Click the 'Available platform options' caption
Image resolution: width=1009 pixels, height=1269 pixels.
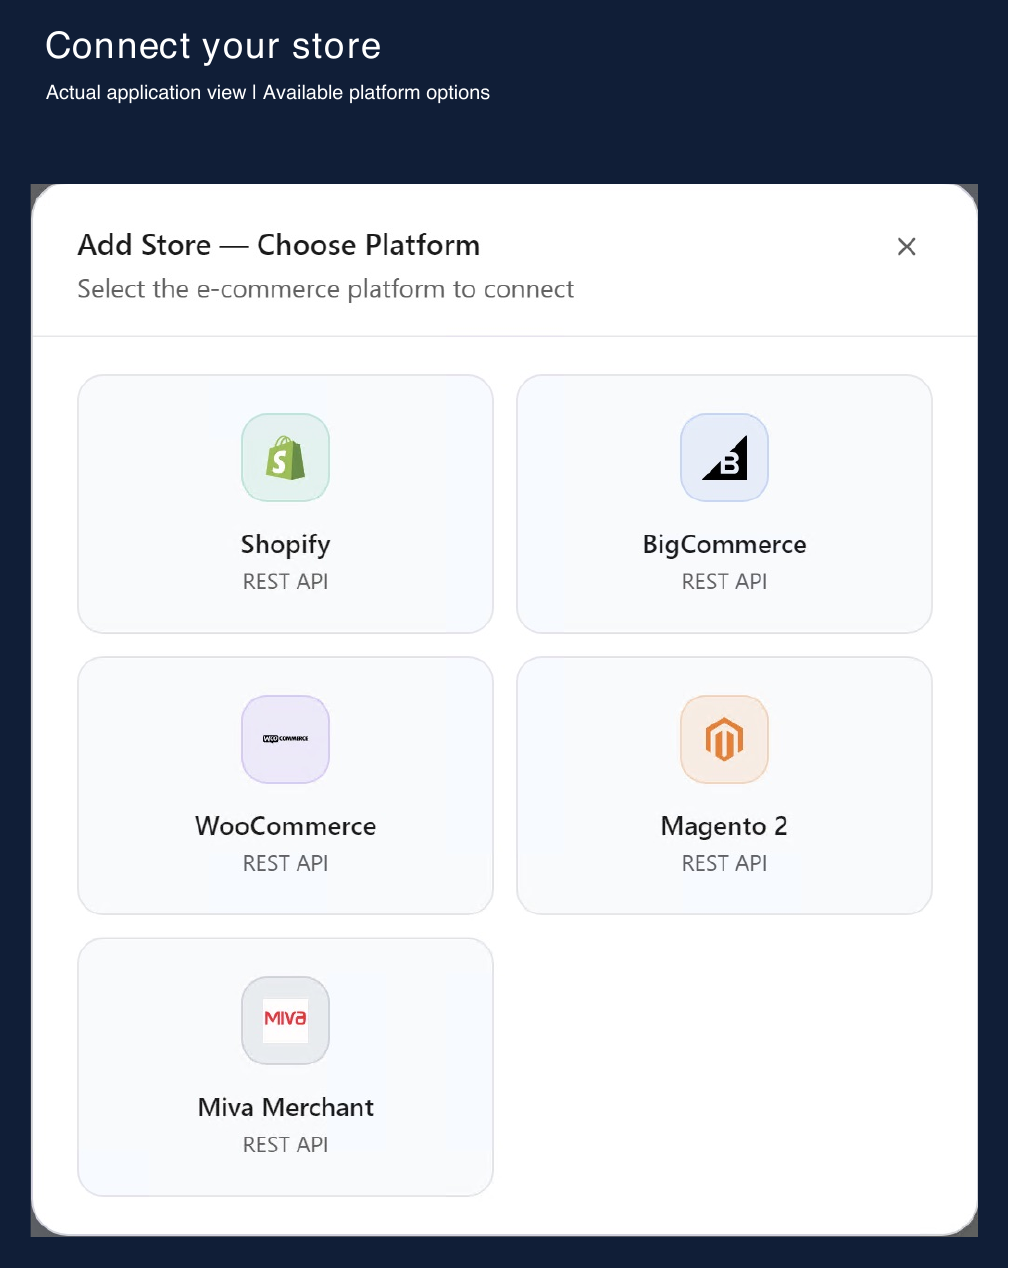coord(376,92)
